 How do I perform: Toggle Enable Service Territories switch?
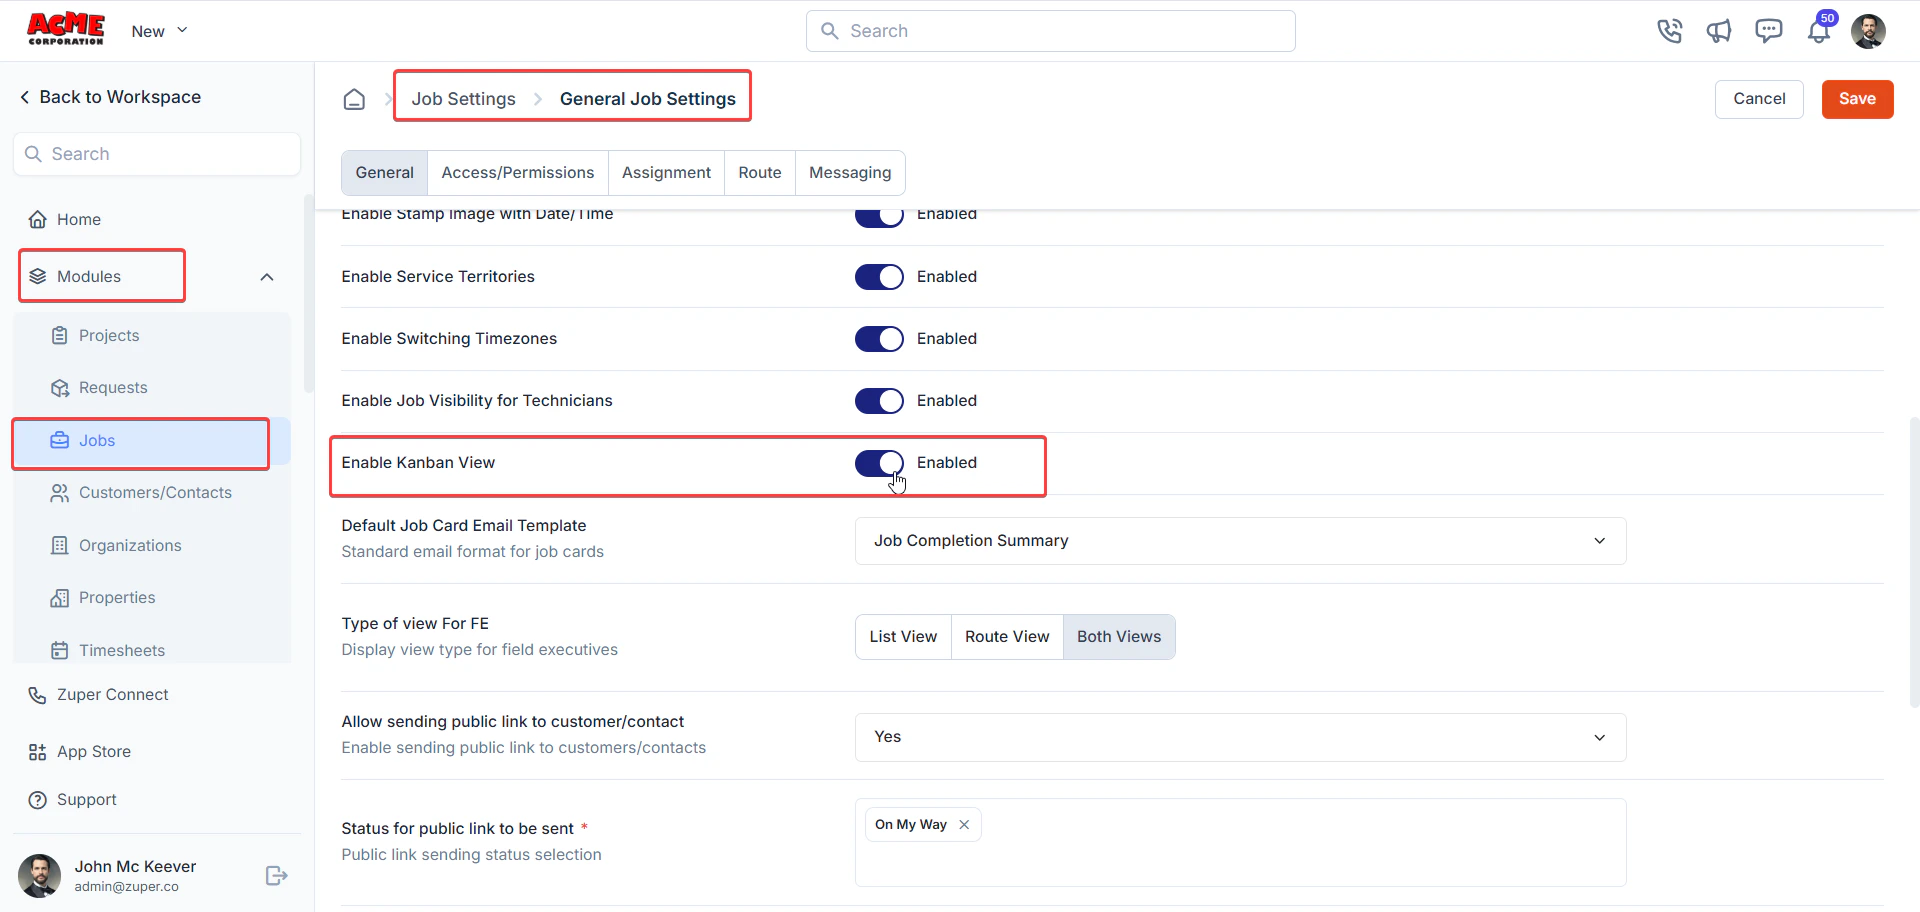pyautogui.click(x=879, y=277)
